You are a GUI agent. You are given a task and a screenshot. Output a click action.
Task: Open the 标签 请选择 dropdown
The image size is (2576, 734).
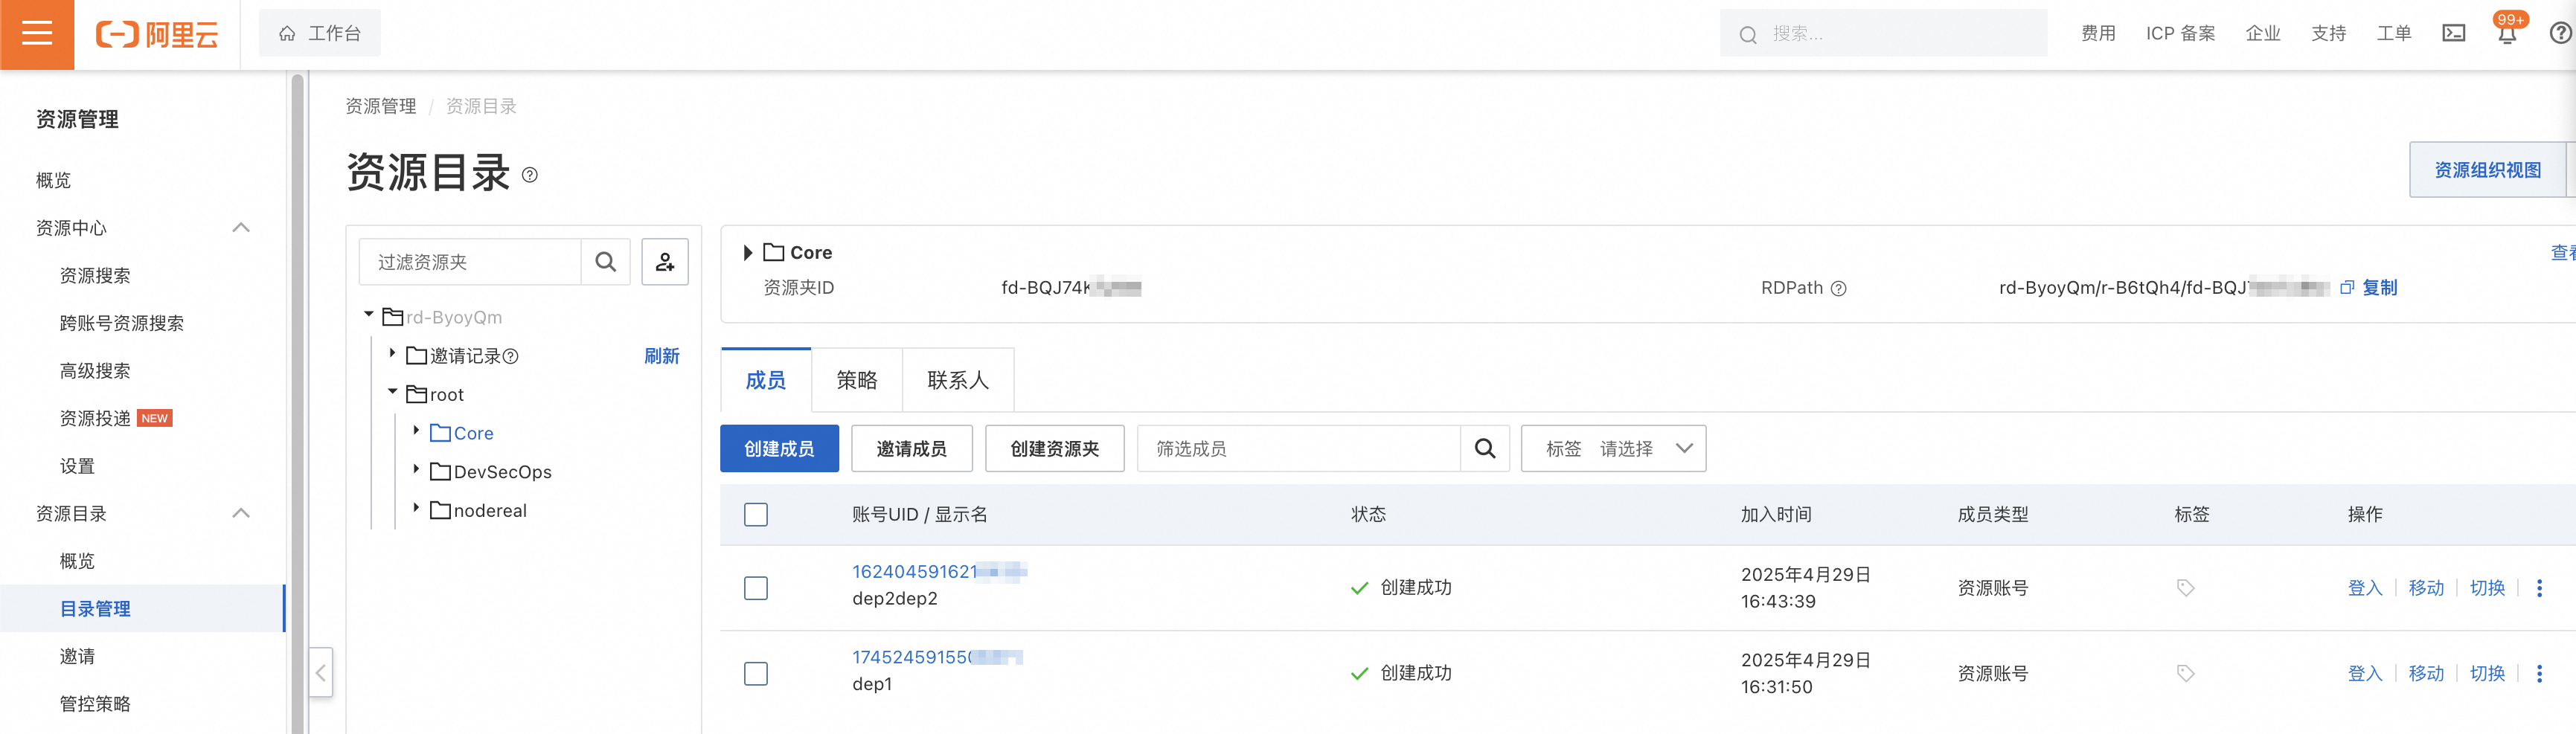pos(1613,449)
